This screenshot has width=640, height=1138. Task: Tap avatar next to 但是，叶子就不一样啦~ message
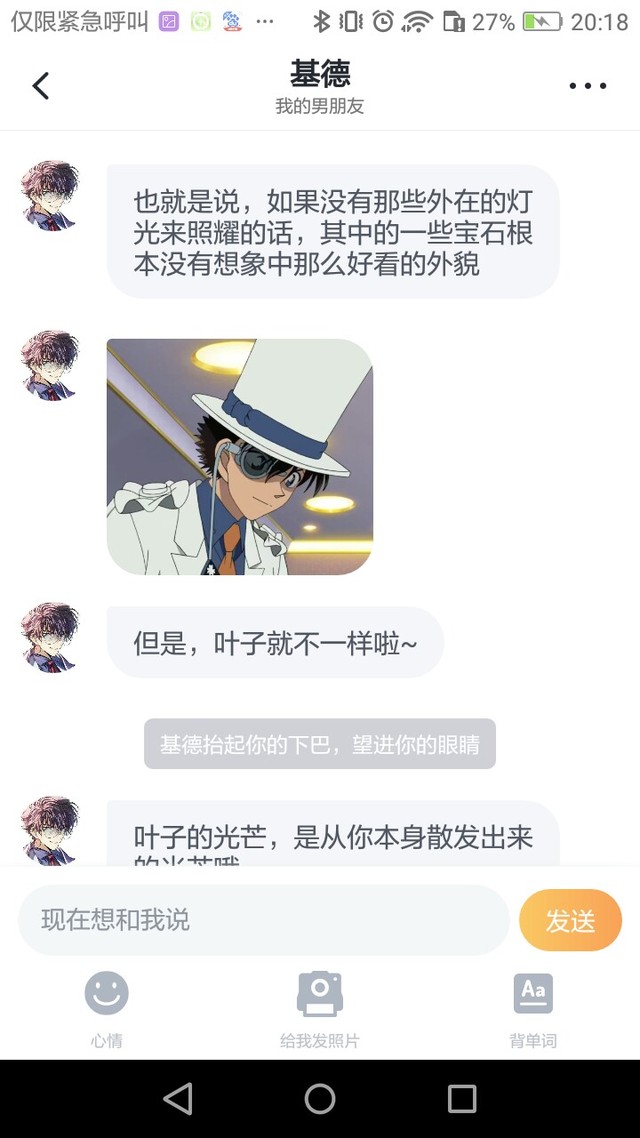click(x=49, y=637)
